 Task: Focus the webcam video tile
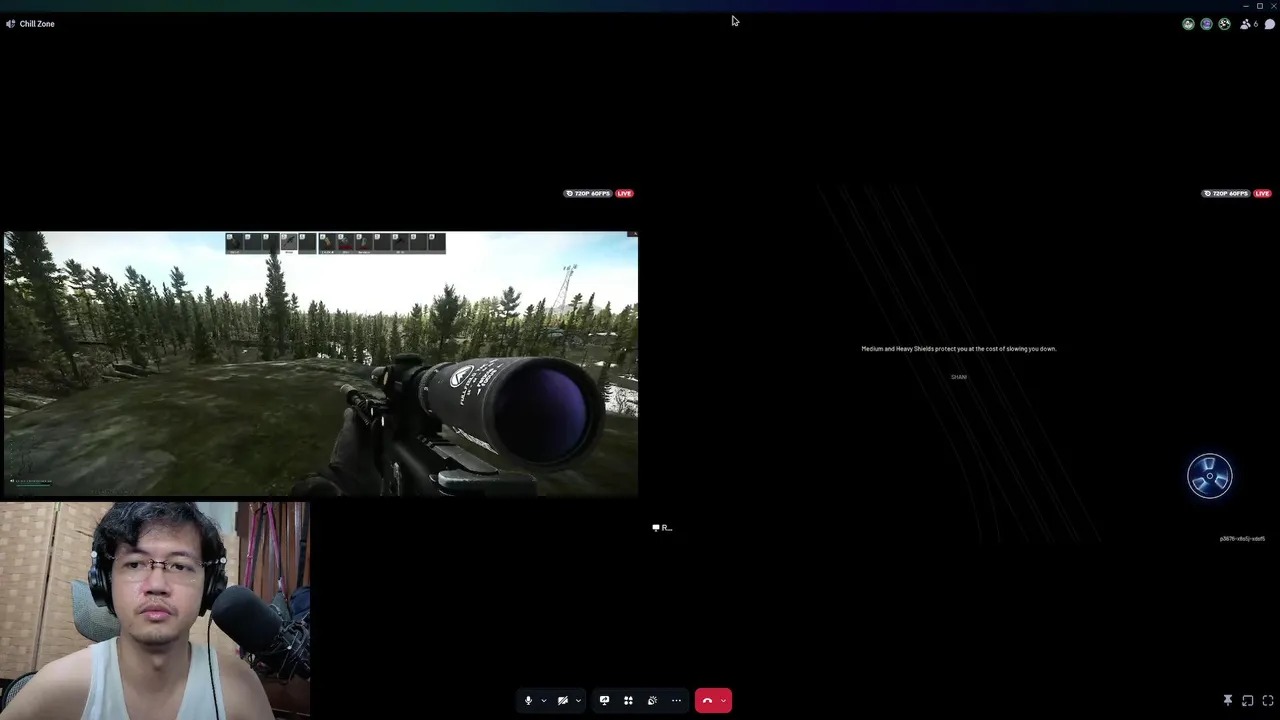[155, 610]
